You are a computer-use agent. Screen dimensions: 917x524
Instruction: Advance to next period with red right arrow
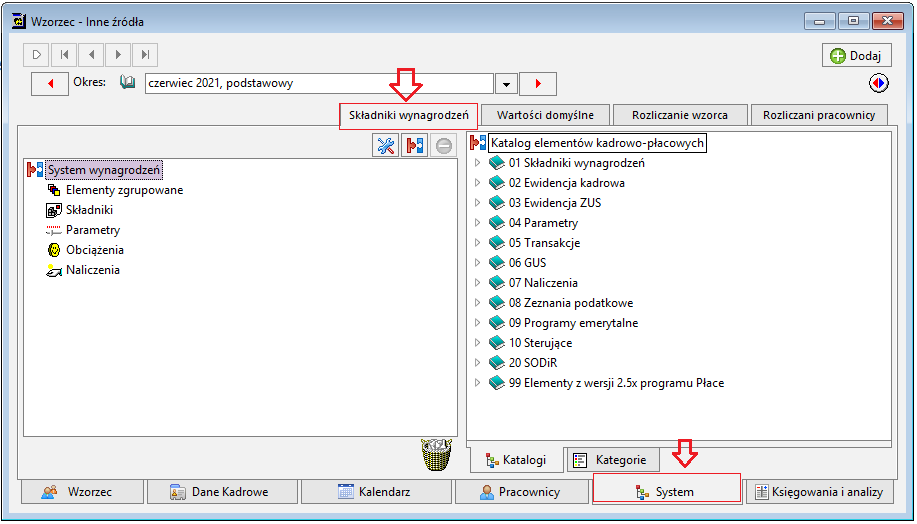pos(538,84)
